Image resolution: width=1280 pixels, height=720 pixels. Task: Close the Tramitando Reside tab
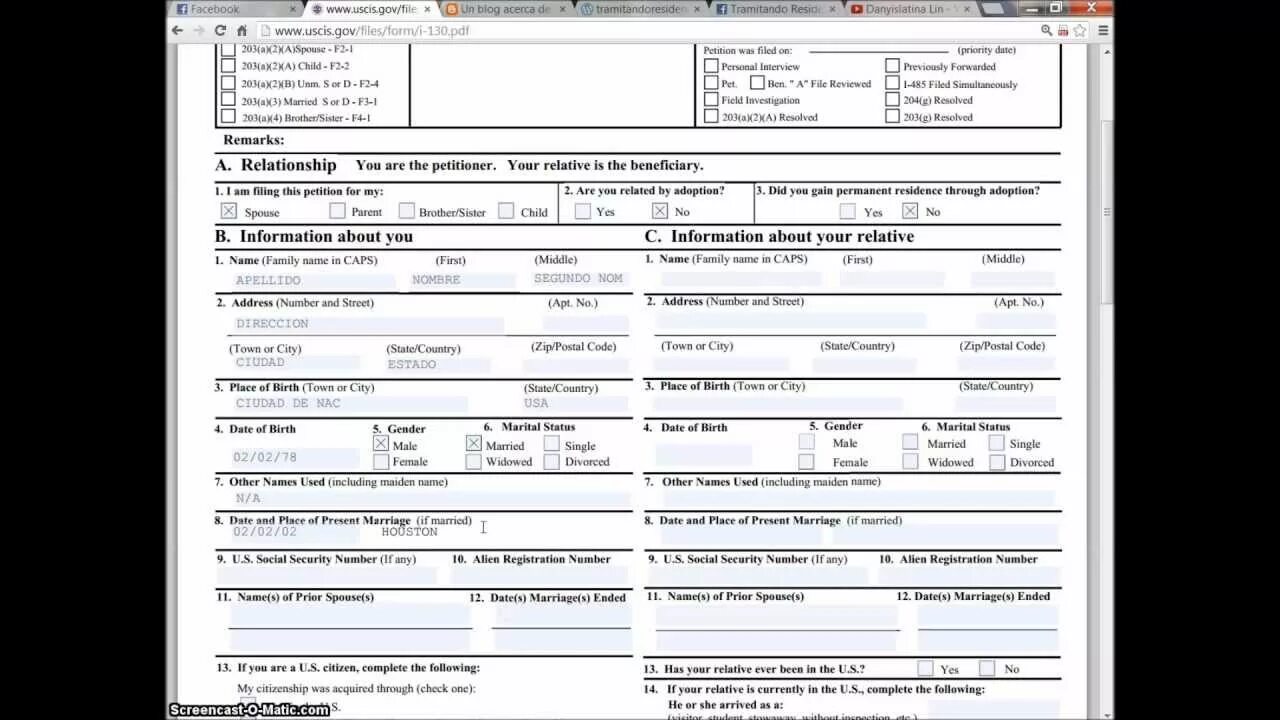[x=832, y=9]
